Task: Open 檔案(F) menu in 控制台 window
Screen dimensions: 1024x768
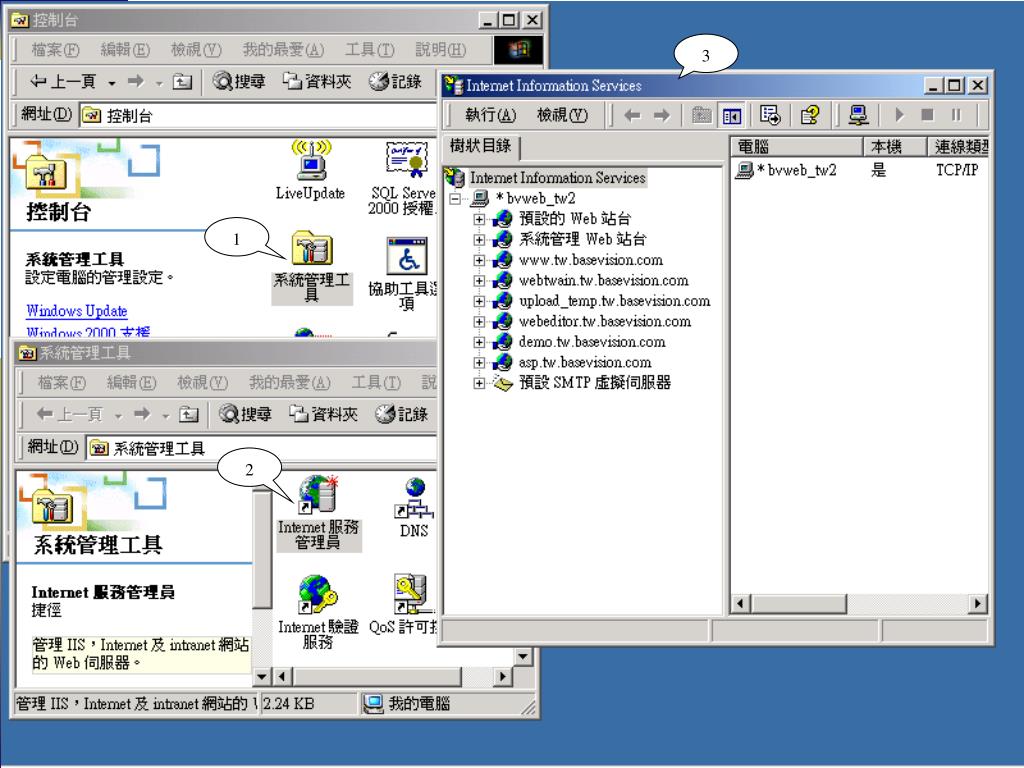Action: [x=56, y=50]
